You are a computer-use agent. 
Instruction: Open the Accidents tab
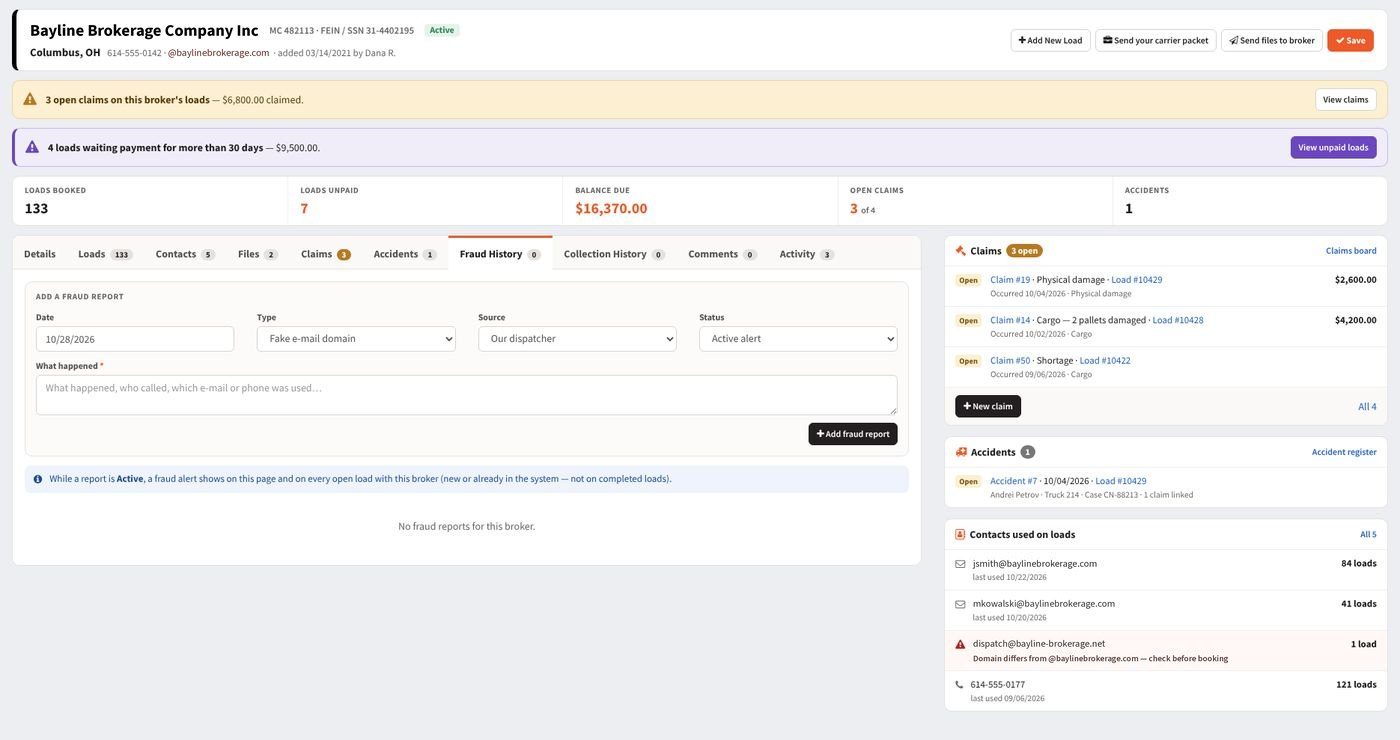pos(404,254)
